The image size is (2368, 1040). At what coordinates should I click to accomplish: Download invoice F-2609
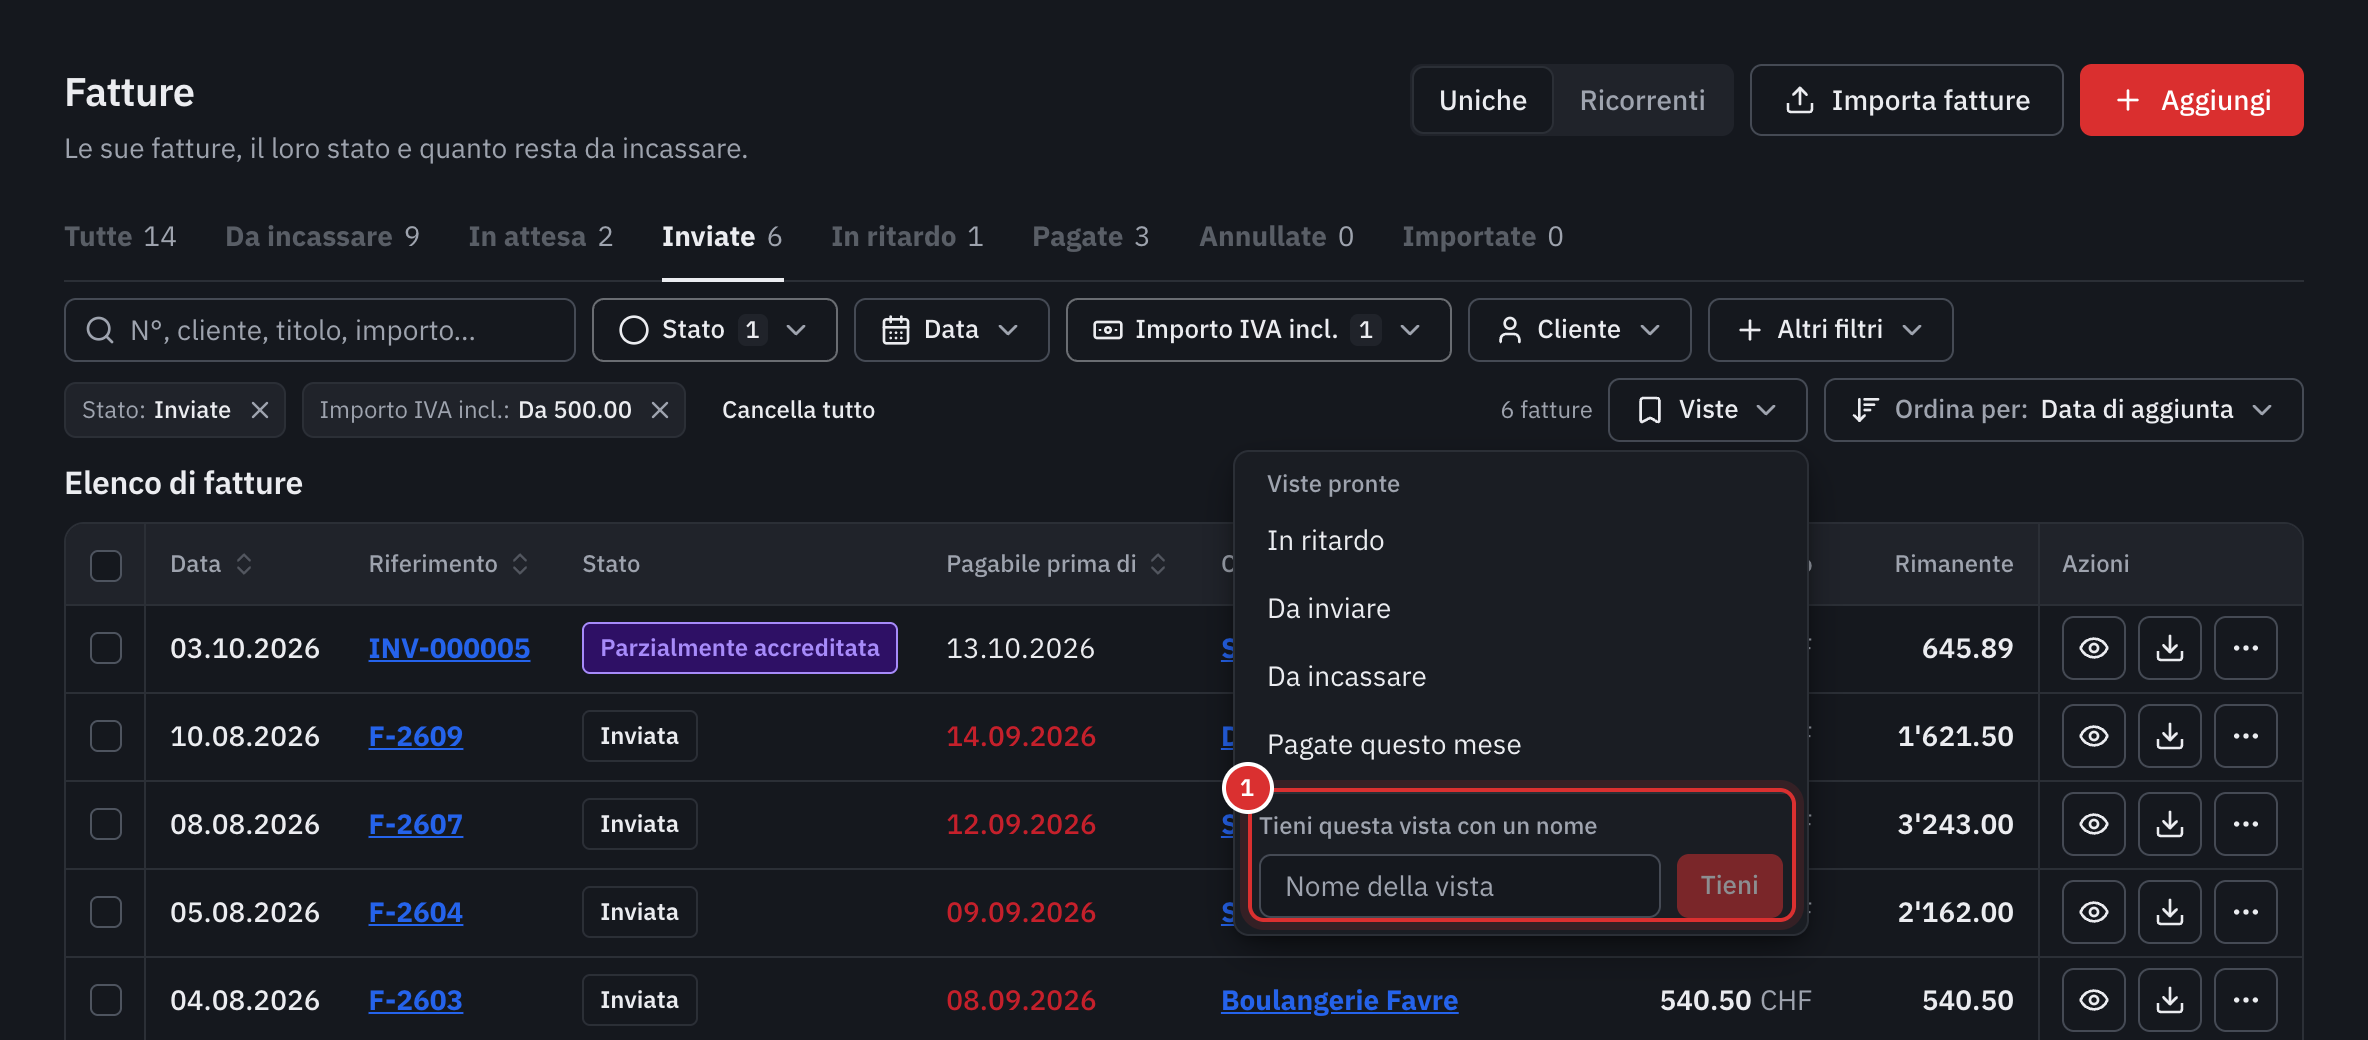pos(2169,736)
